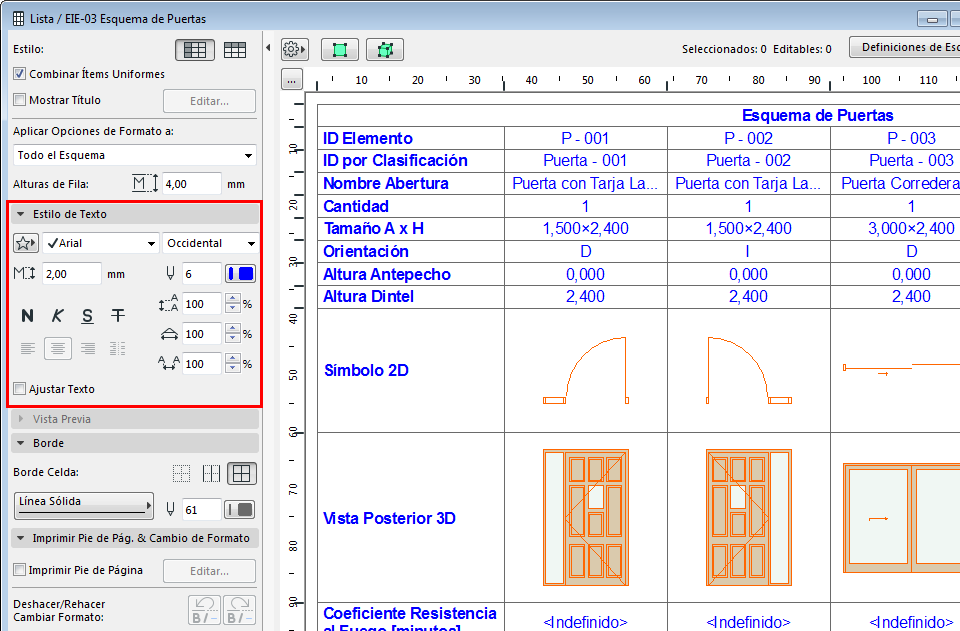Toggle italic (K) text formatting

tap(58, 316)
